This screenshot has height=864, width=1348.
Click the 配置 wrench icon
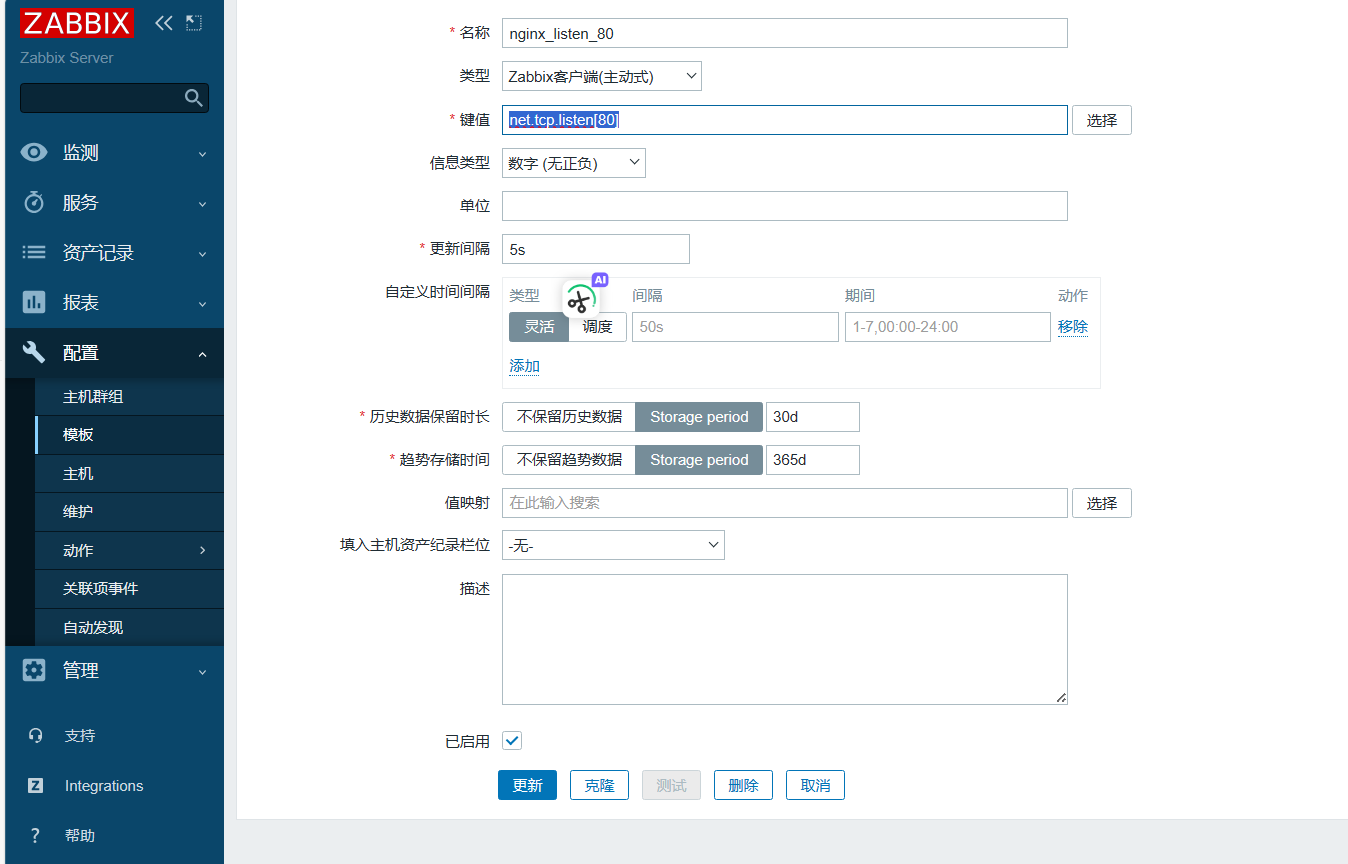[x=34, y=353]
